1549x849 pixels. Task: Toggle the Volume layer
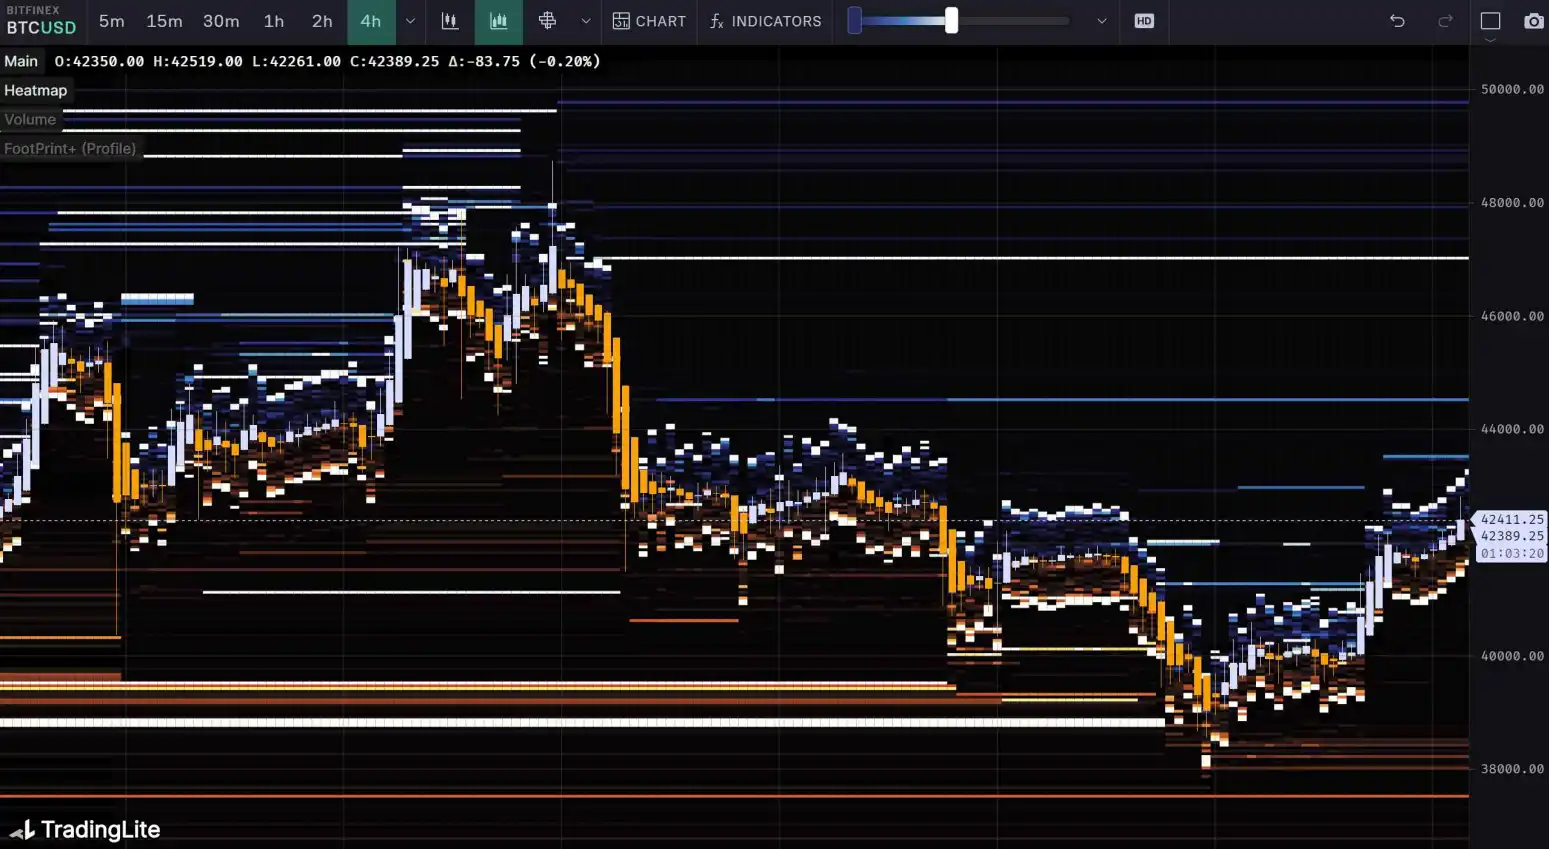pyautogui.click(x=30, y=119)
